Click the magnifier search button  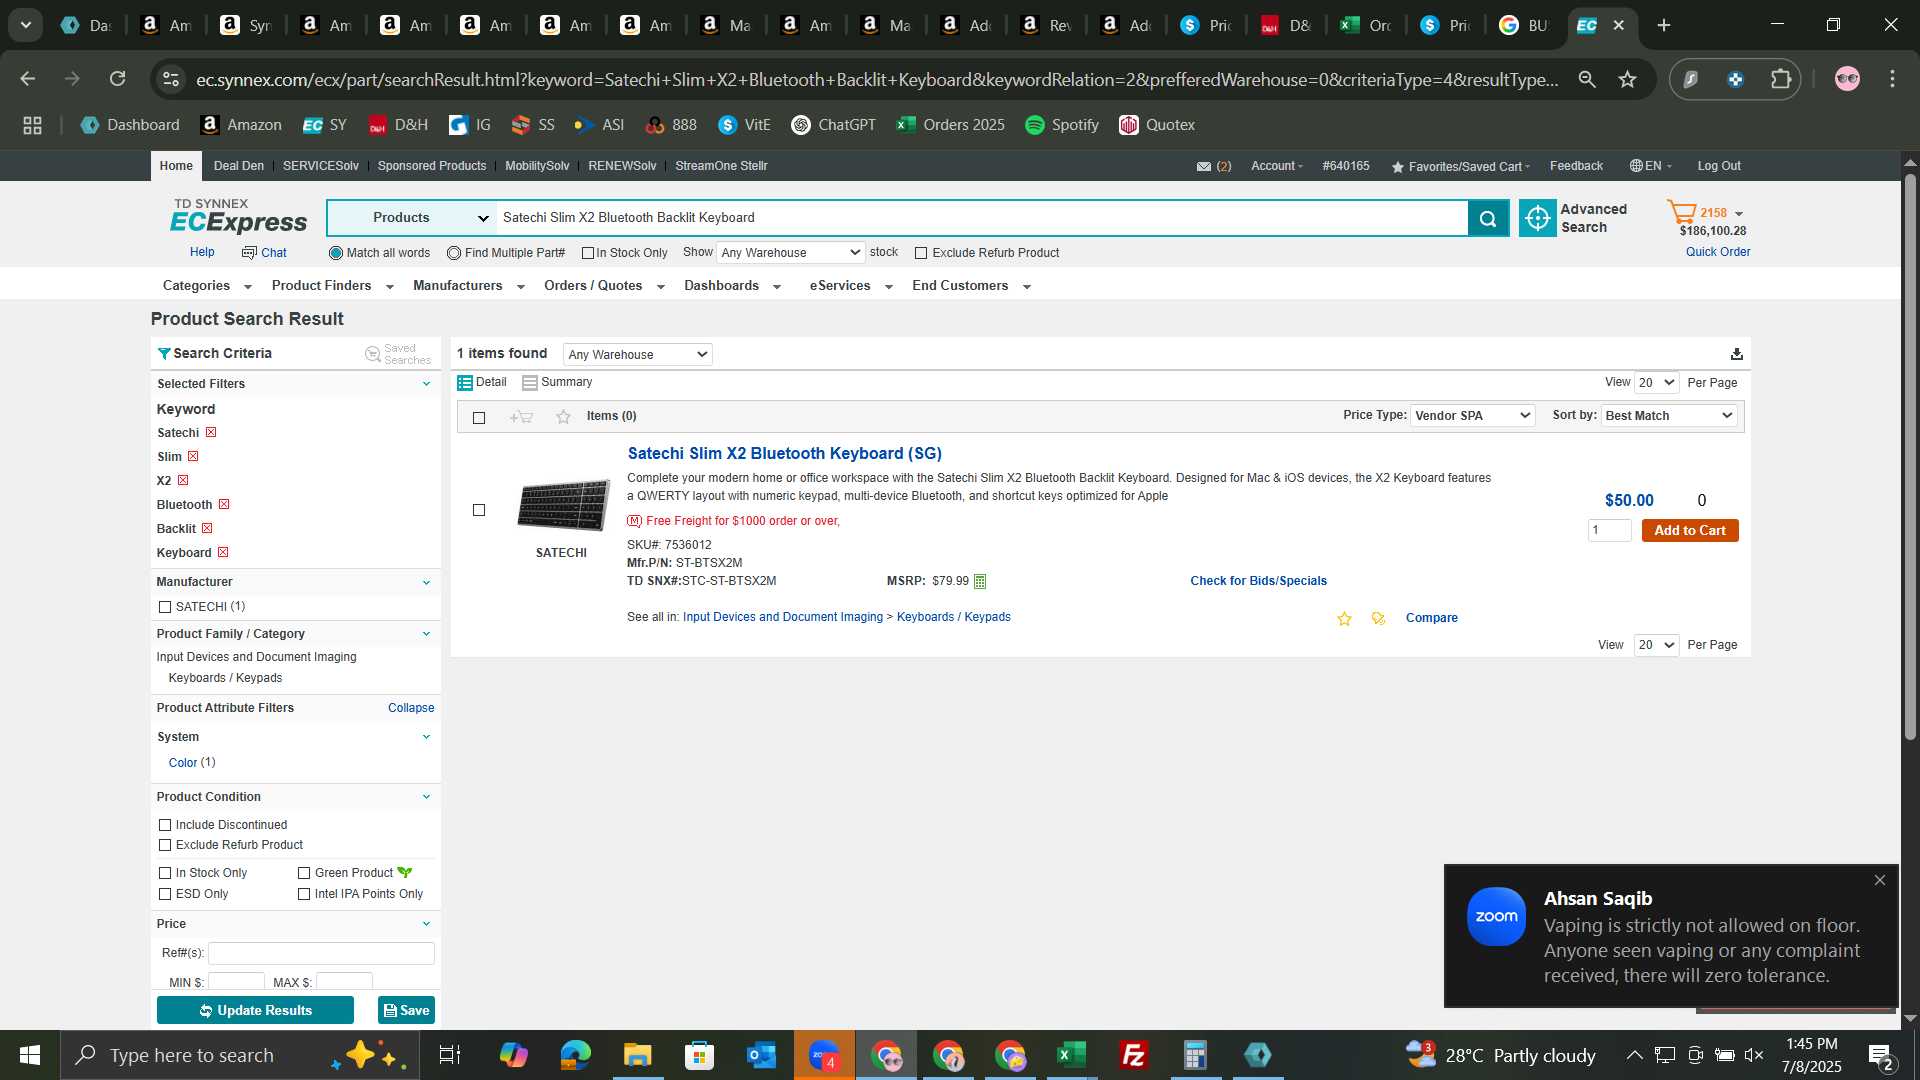pyautogui.click(x=1488, y=218)
